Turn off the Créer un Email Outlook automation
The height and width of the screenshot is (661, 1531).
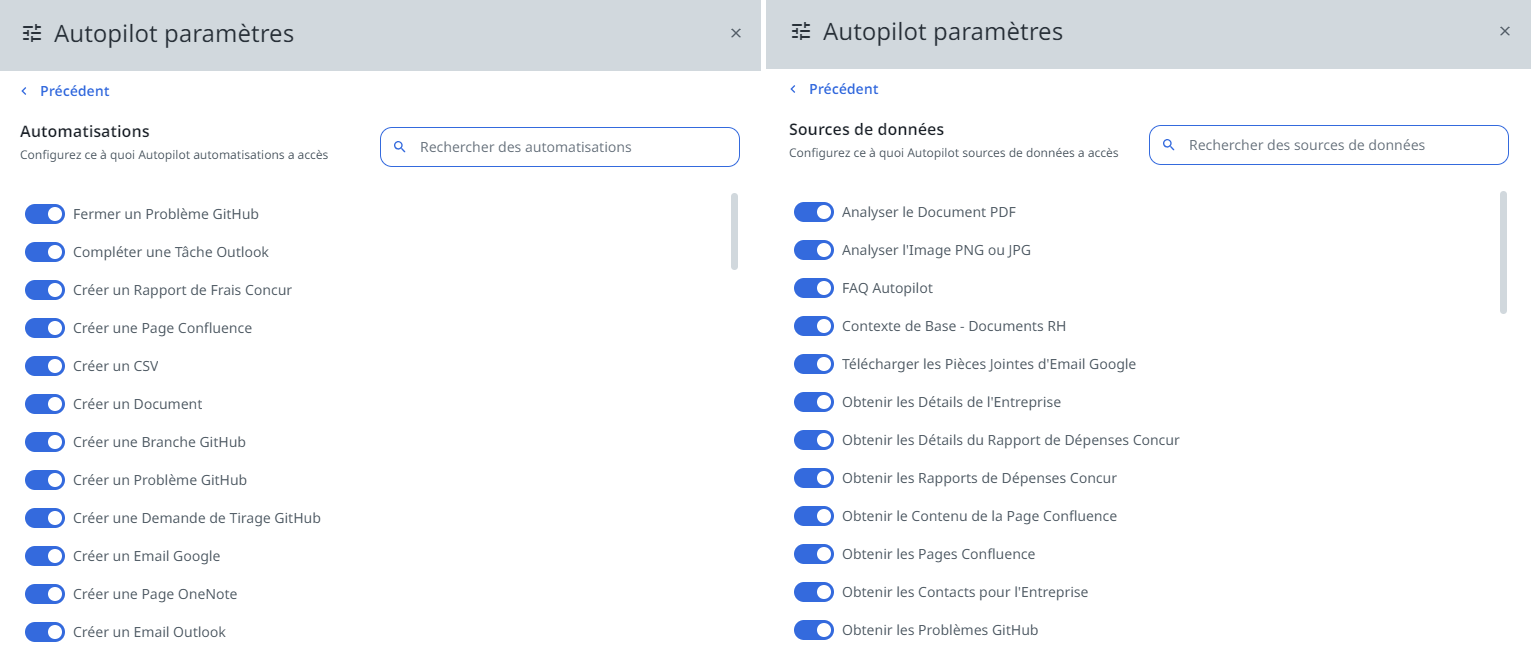(44, 631)
